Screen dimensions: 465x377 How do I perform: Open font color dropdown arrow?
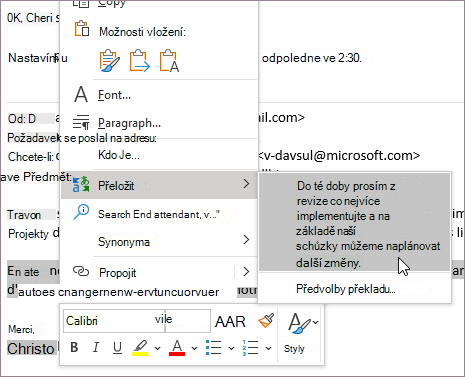pyautogui.click(x=194, y=349)
